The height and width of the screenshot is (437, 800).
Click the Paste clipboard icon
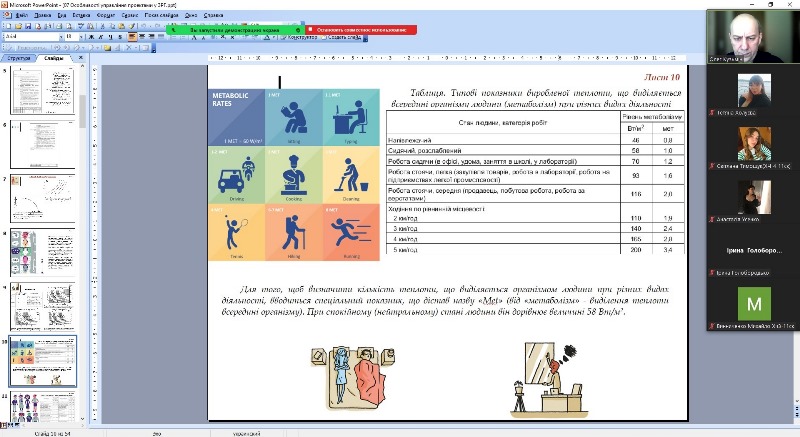[x=121, y=26]
